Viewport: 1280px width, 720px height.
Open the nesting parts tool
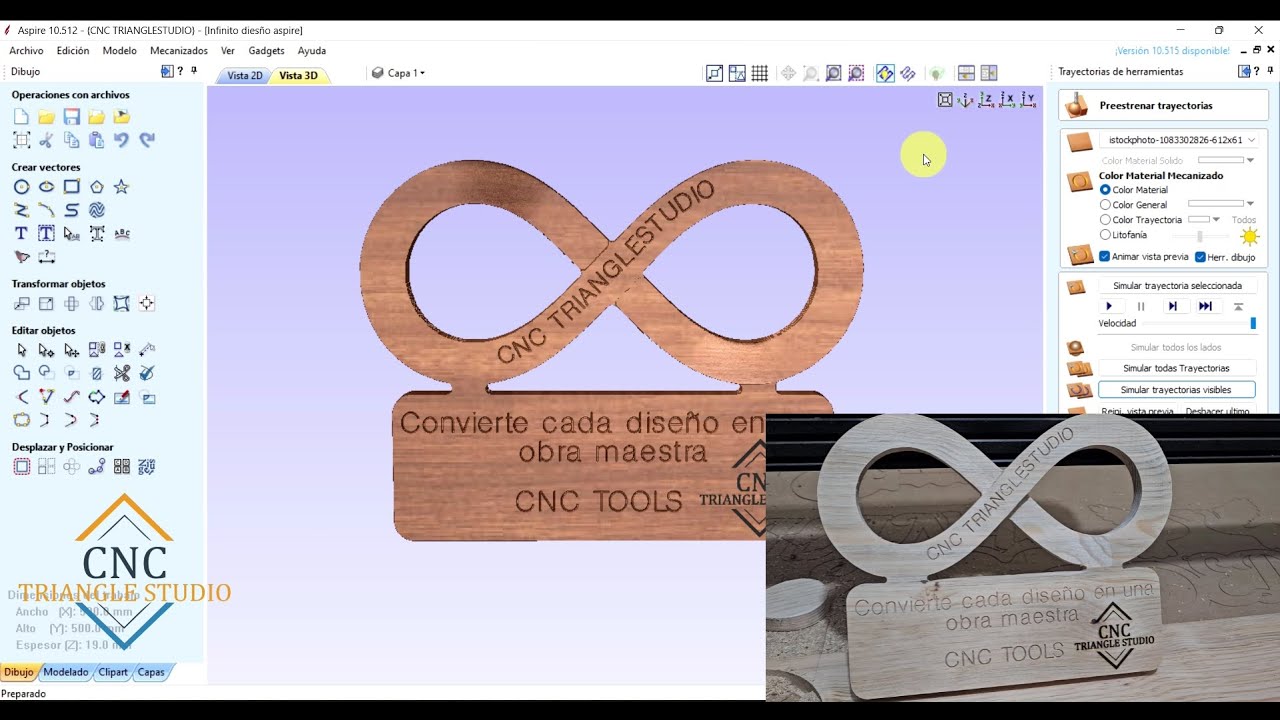point(147,467)
